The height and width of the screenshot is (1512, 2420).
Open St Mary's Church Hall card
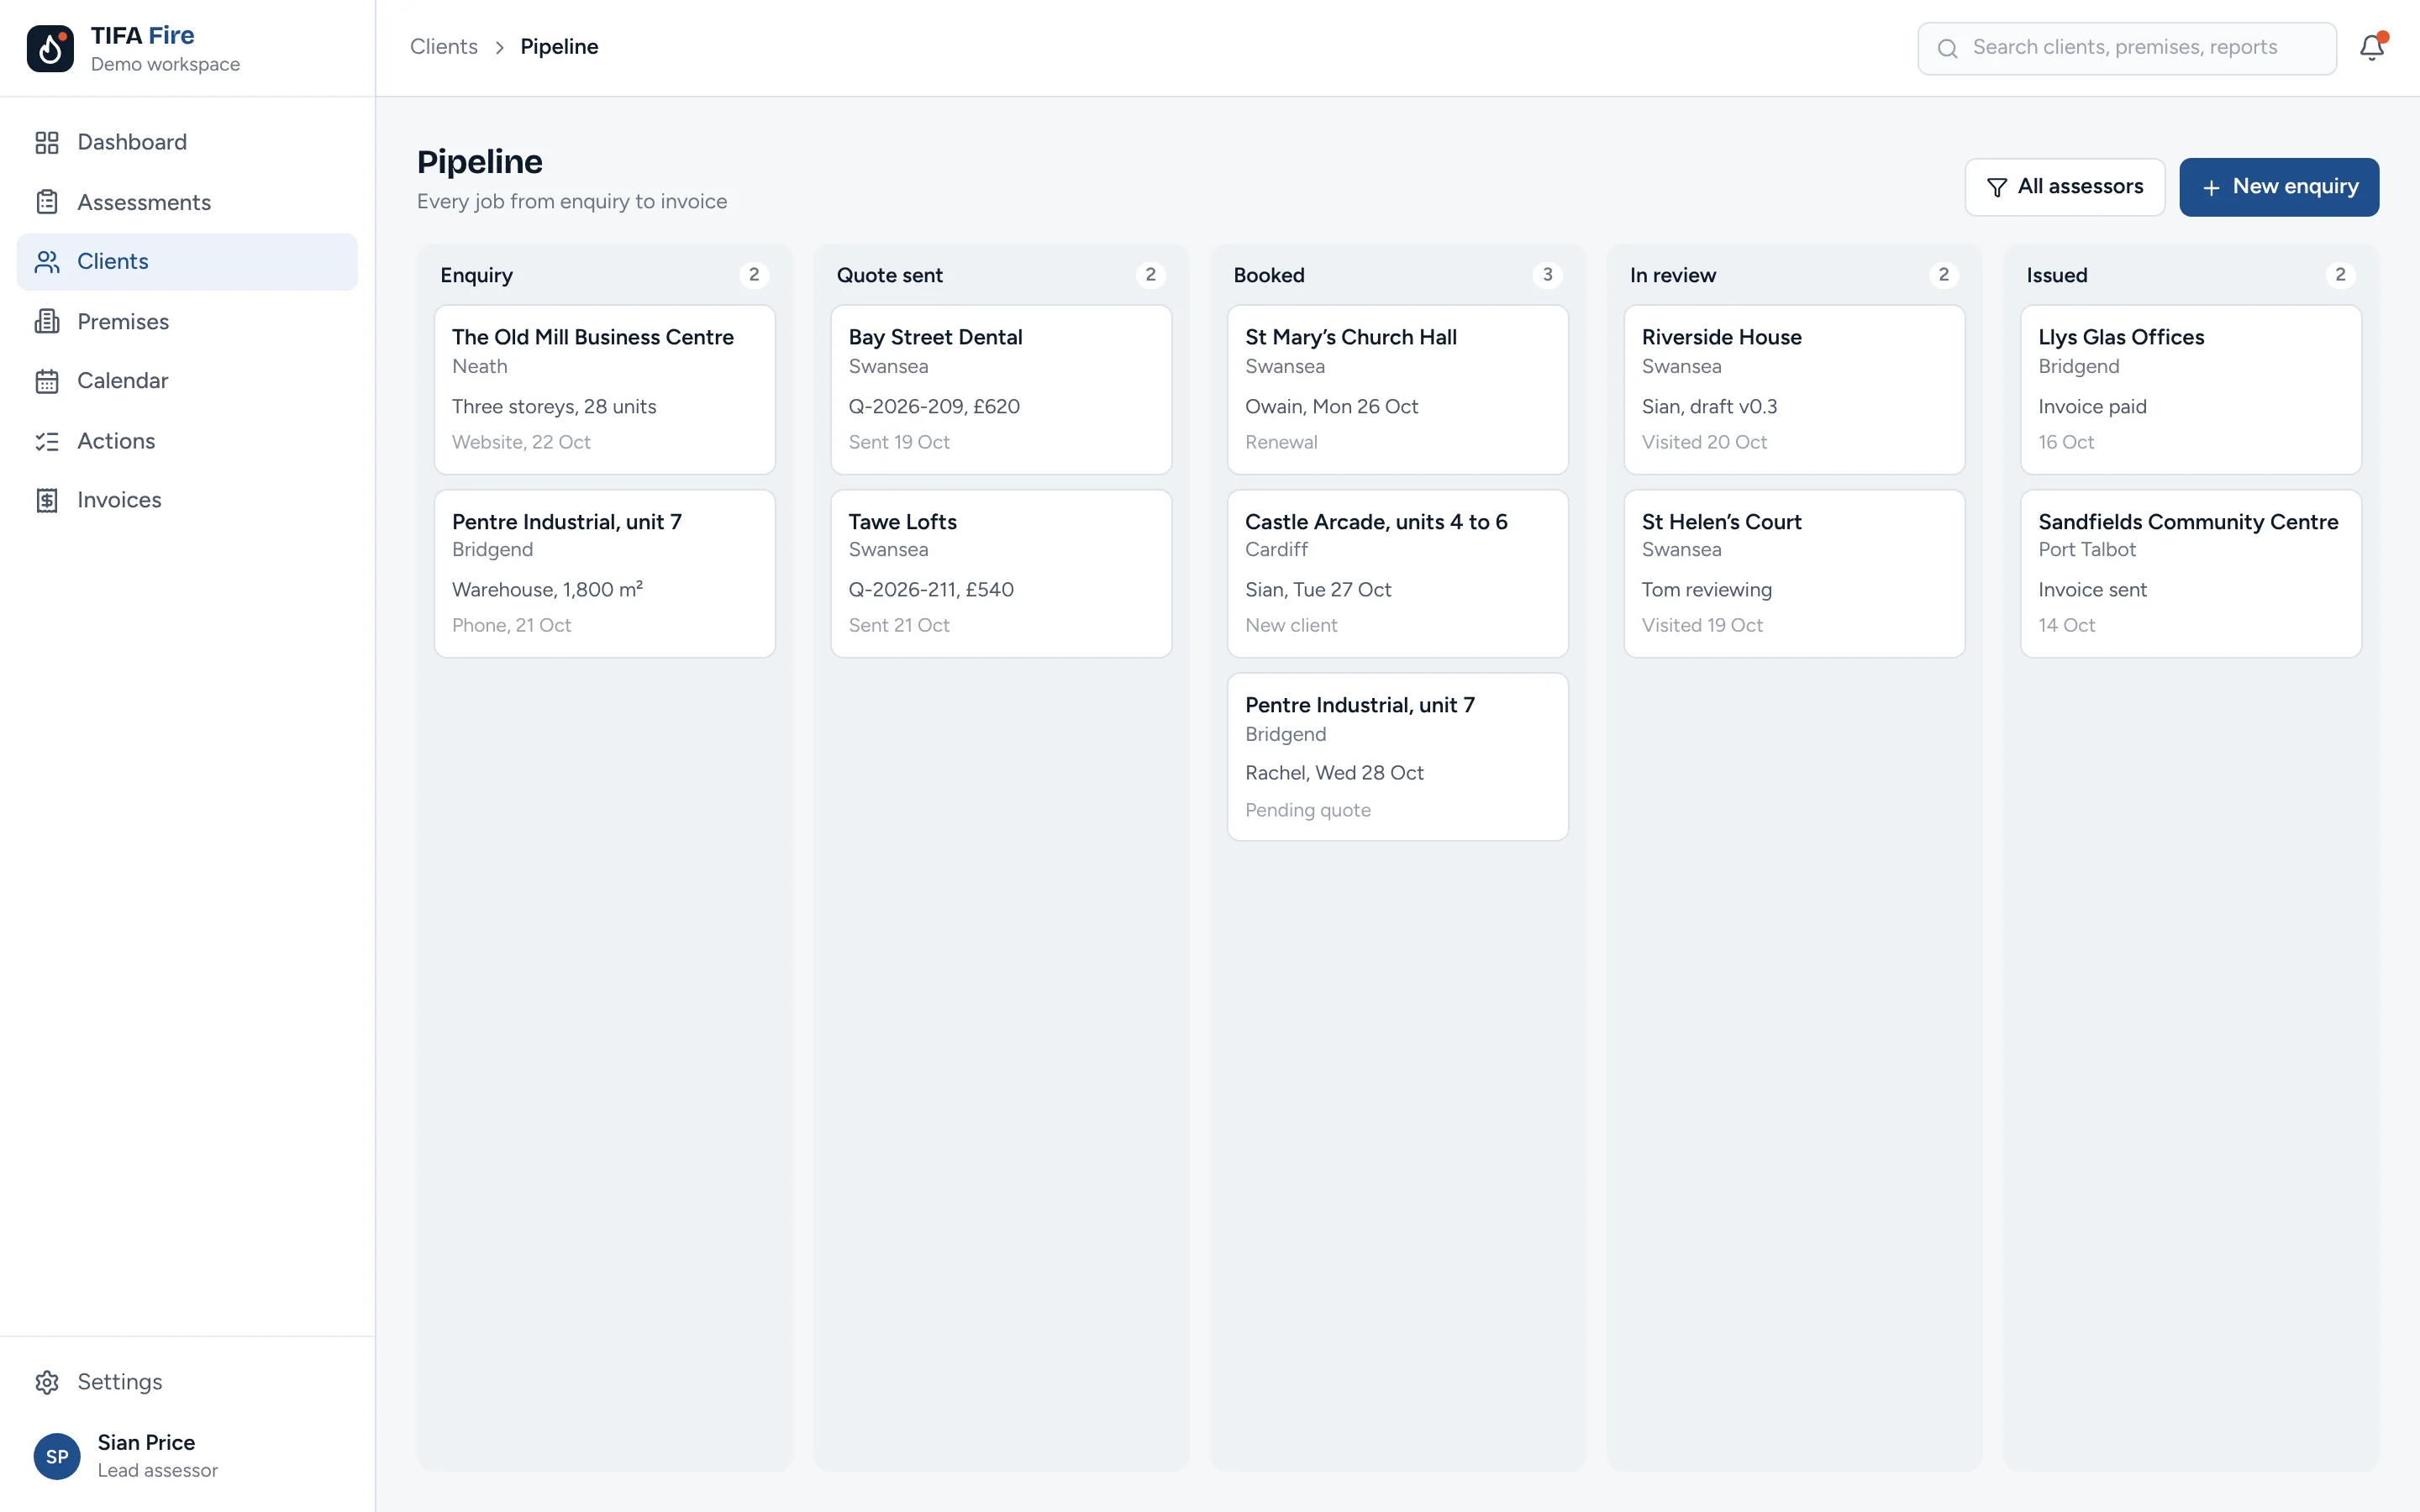pyautogui.click(x=1397, y=389)
